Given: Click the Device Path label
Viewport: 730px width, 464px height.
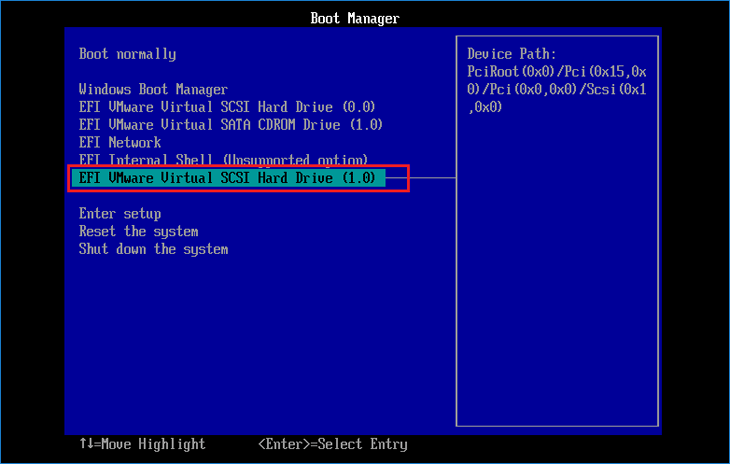Looking at the screenshot, I should pos(512,54).
